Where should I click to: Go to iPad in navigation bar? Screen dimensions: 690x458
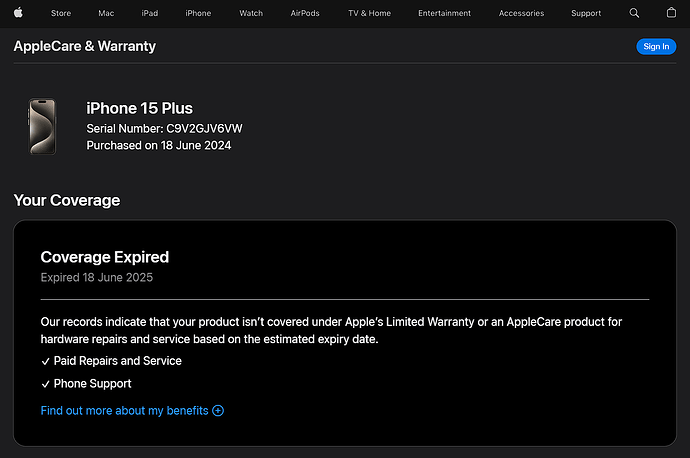pos(150,13)
